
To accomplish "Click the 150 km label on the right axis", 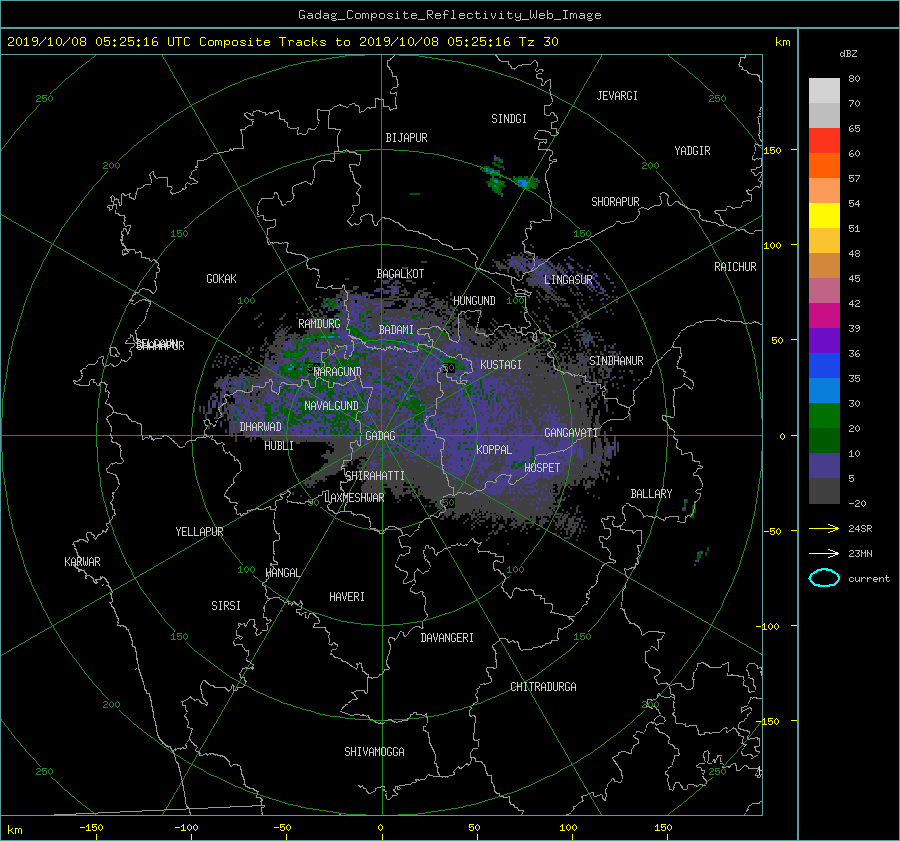I will point(773,150).
